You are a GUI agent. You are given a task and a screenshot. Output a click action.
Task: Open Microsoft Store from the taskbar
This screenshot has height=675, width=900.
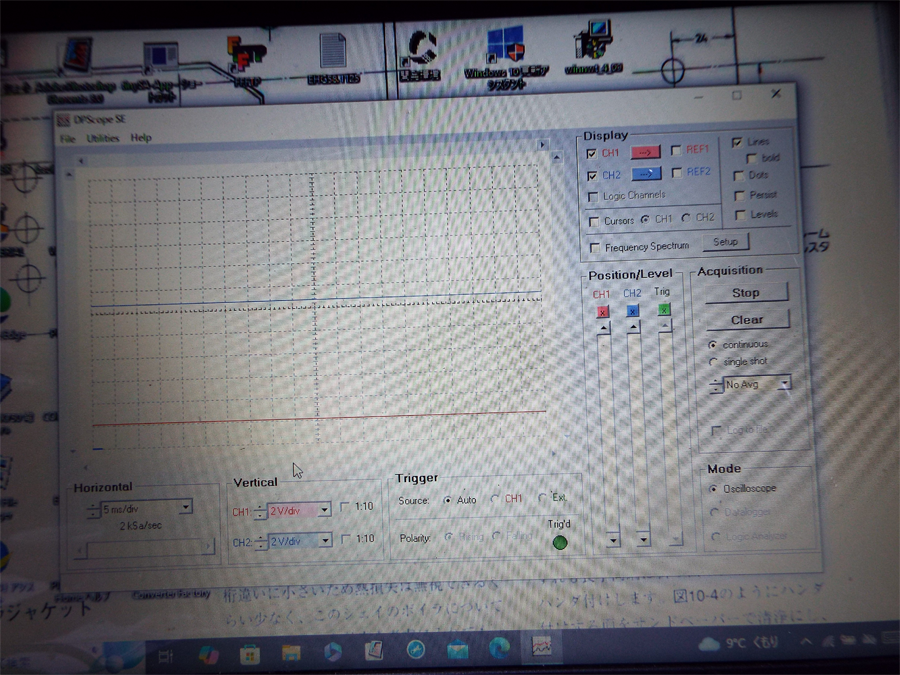249,654
